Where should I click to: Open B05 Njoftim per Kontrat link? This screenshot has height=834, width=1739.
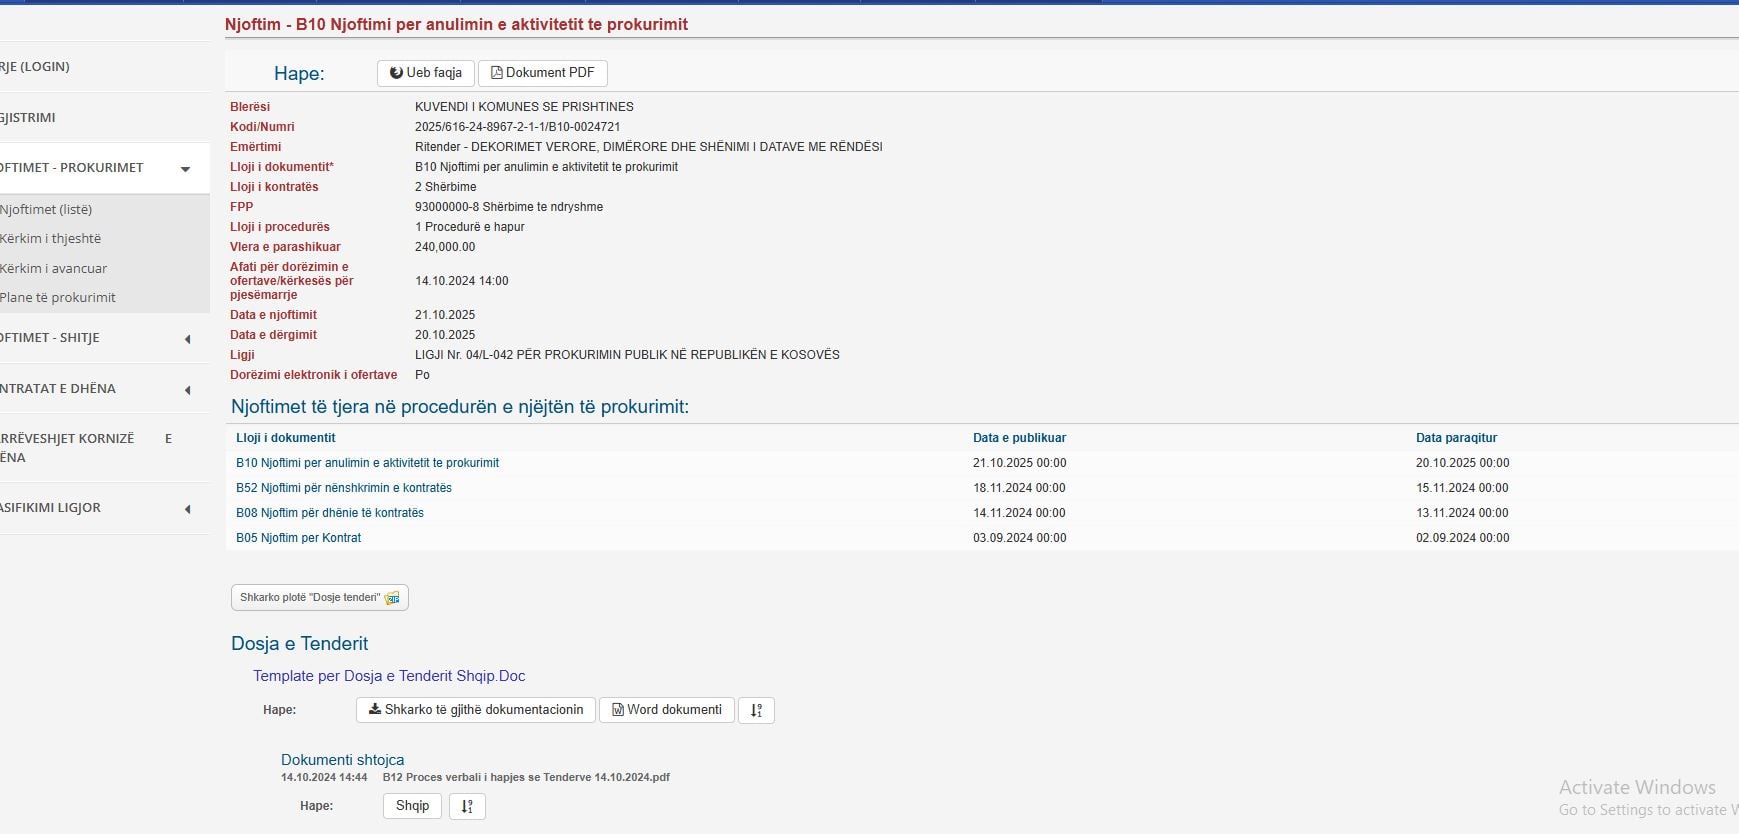click(x=298, y=538)
